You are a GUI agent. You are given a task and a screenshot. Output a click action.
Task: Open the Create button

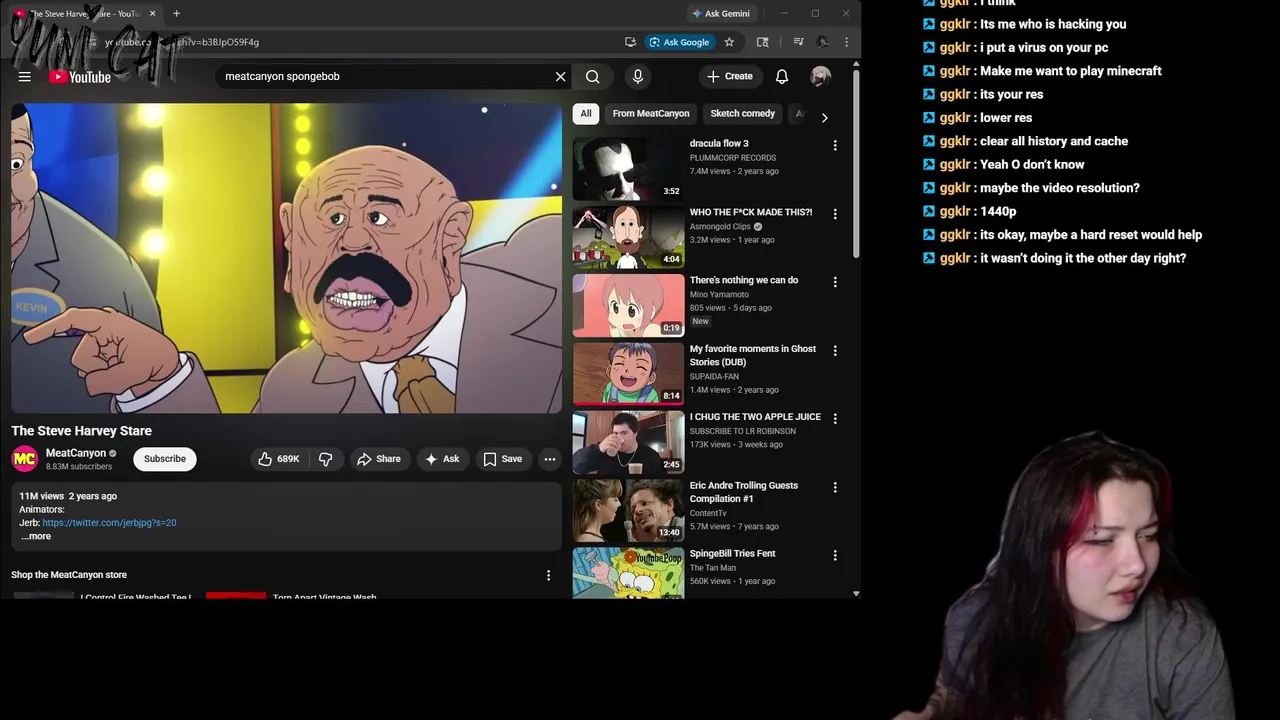(x=729, y=76)
